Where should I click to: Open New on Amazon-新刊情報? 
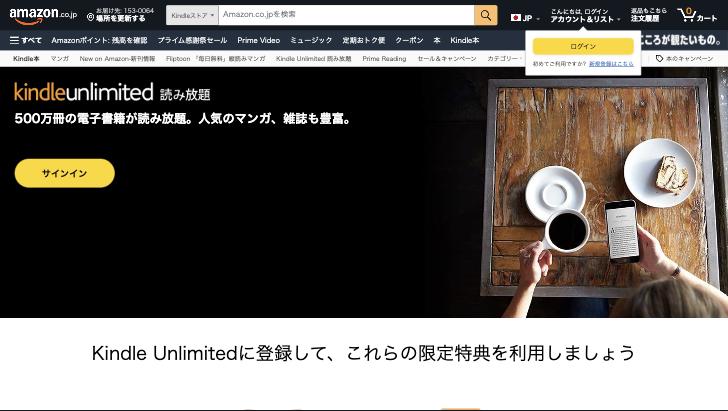(x=117, y=59)
